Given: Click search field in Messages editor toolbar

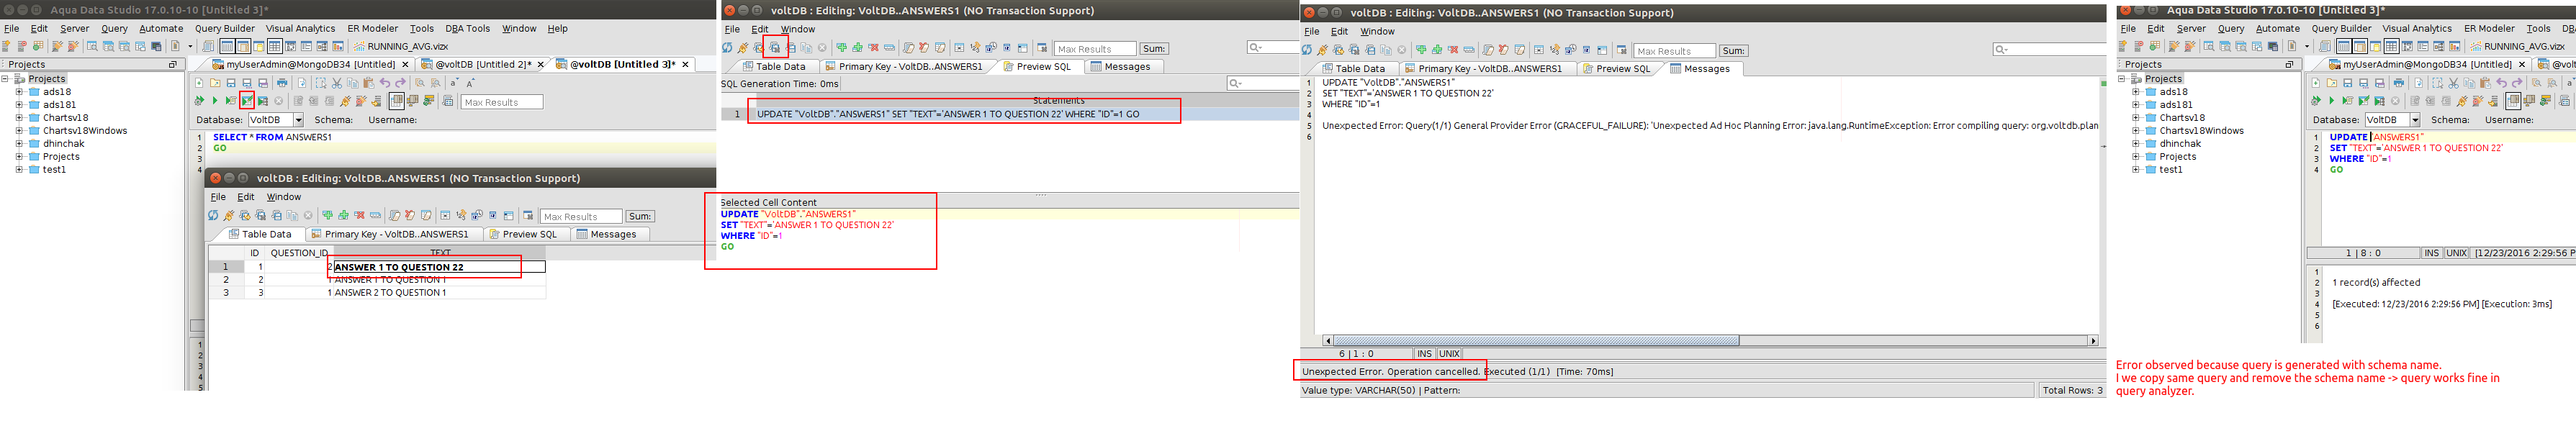Looking at the screenshot, I should pos(2050,49).
